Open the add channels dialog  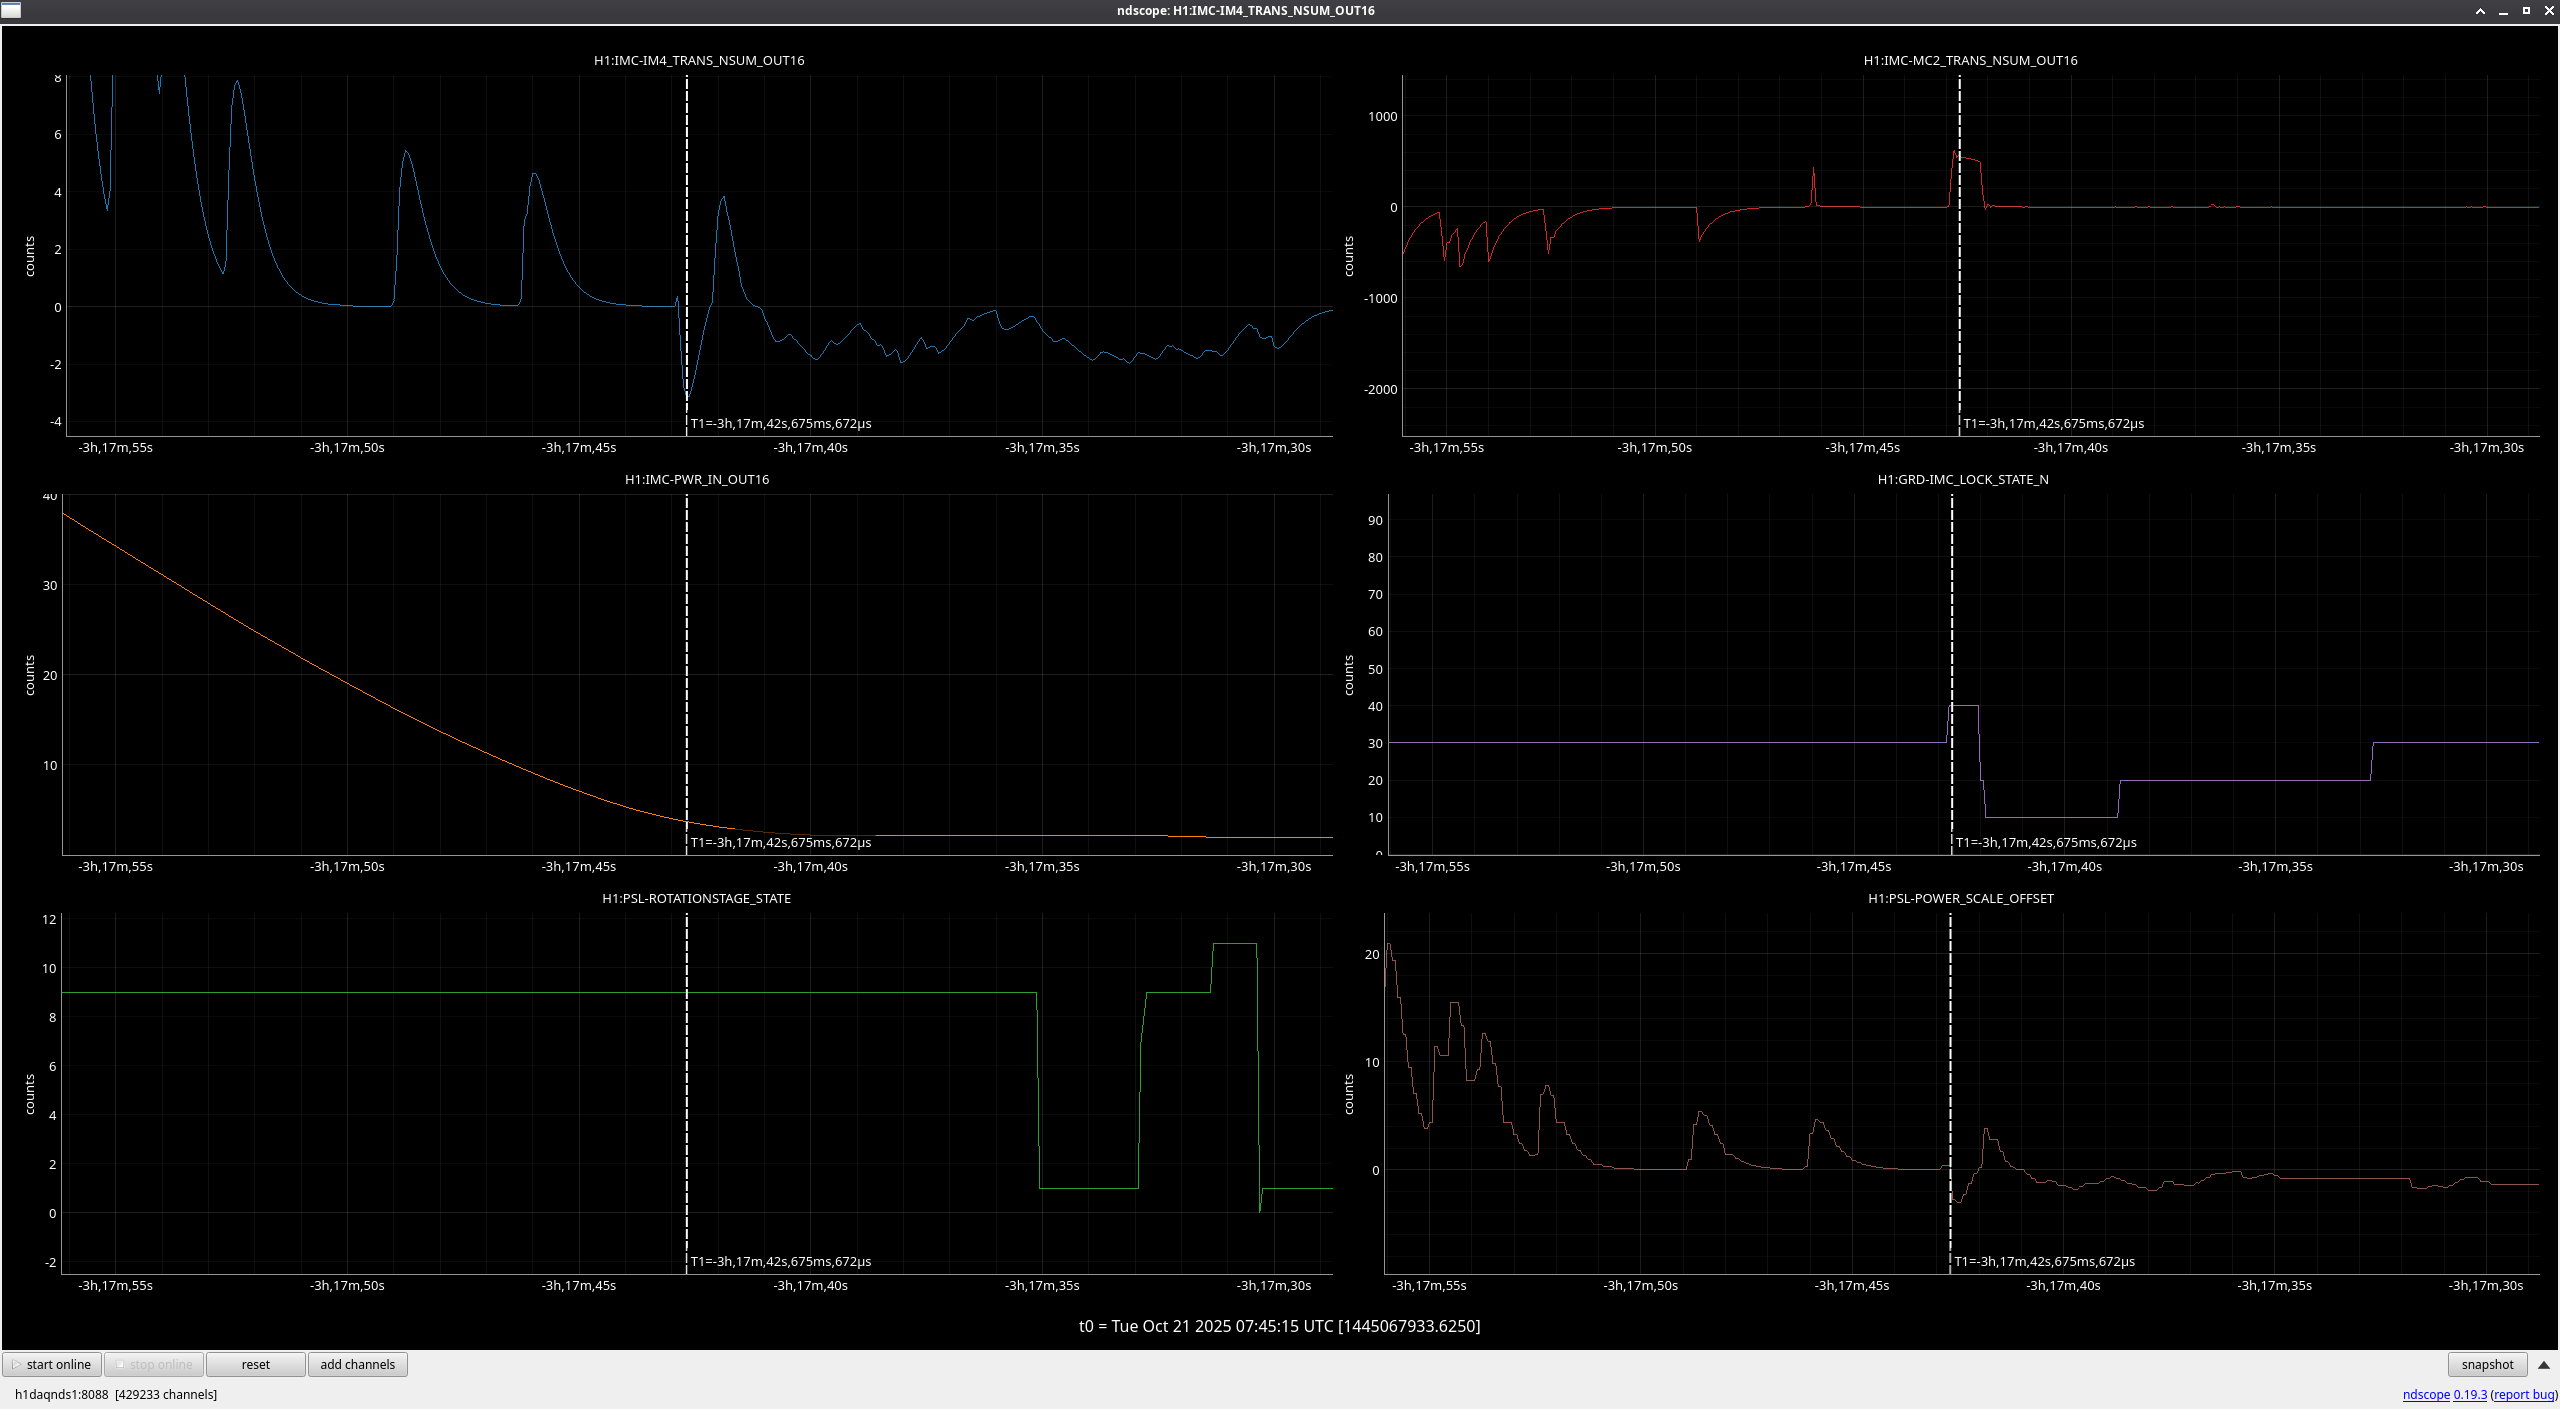tap(357, 1364)
